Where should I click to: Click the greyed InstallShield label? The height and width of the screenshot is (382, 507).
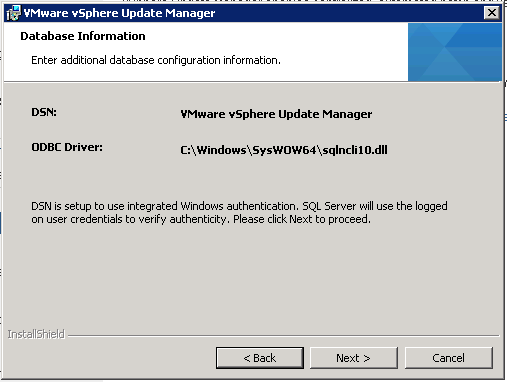(36, 334)
